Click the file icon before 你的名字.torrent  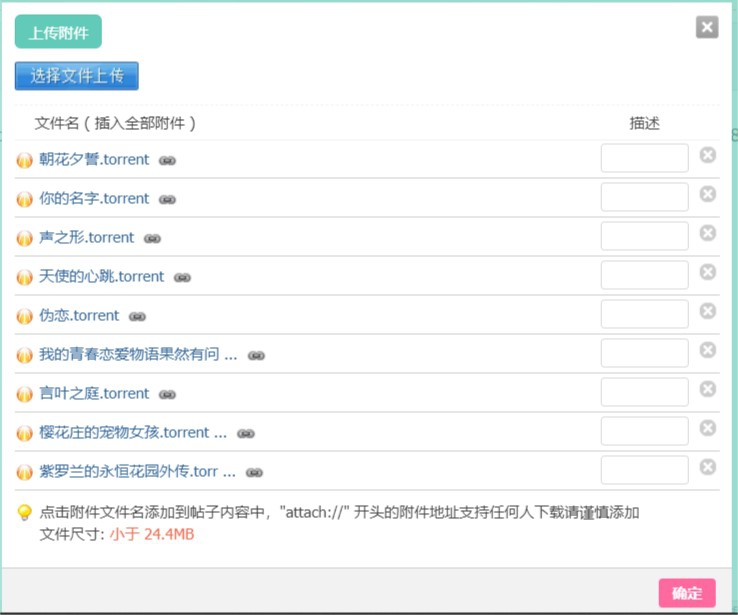coord(25,199)
